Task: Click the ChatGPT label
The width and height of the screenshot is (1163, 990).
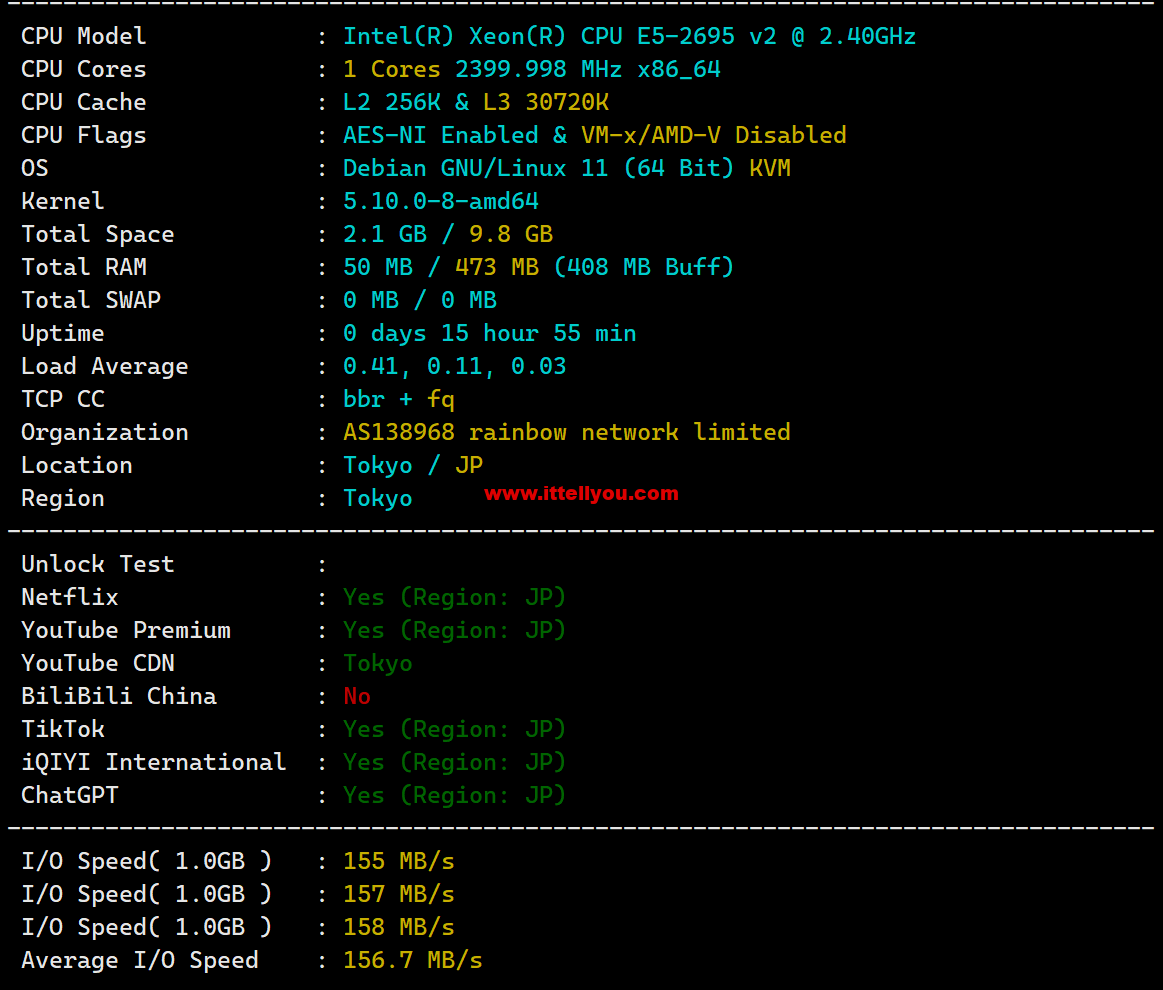Action: (x=70, y=795)
